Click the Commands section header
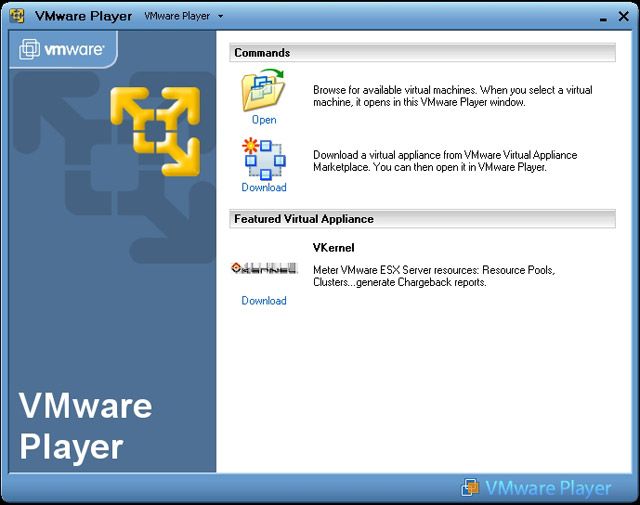The height and width of the screenshot is (505, 640). 262,53
